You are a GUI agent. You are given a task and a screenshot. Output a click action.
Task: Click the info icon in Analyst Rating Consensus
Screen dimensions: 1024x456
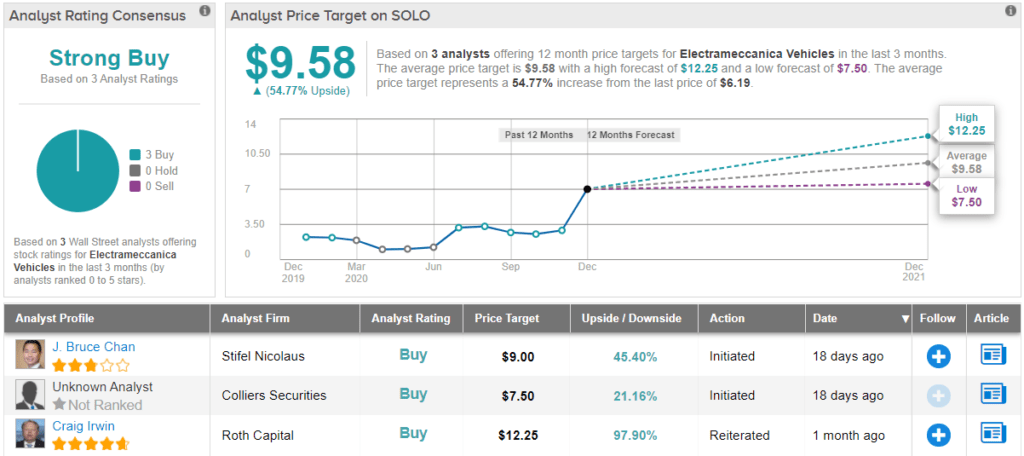click(204, 11)
